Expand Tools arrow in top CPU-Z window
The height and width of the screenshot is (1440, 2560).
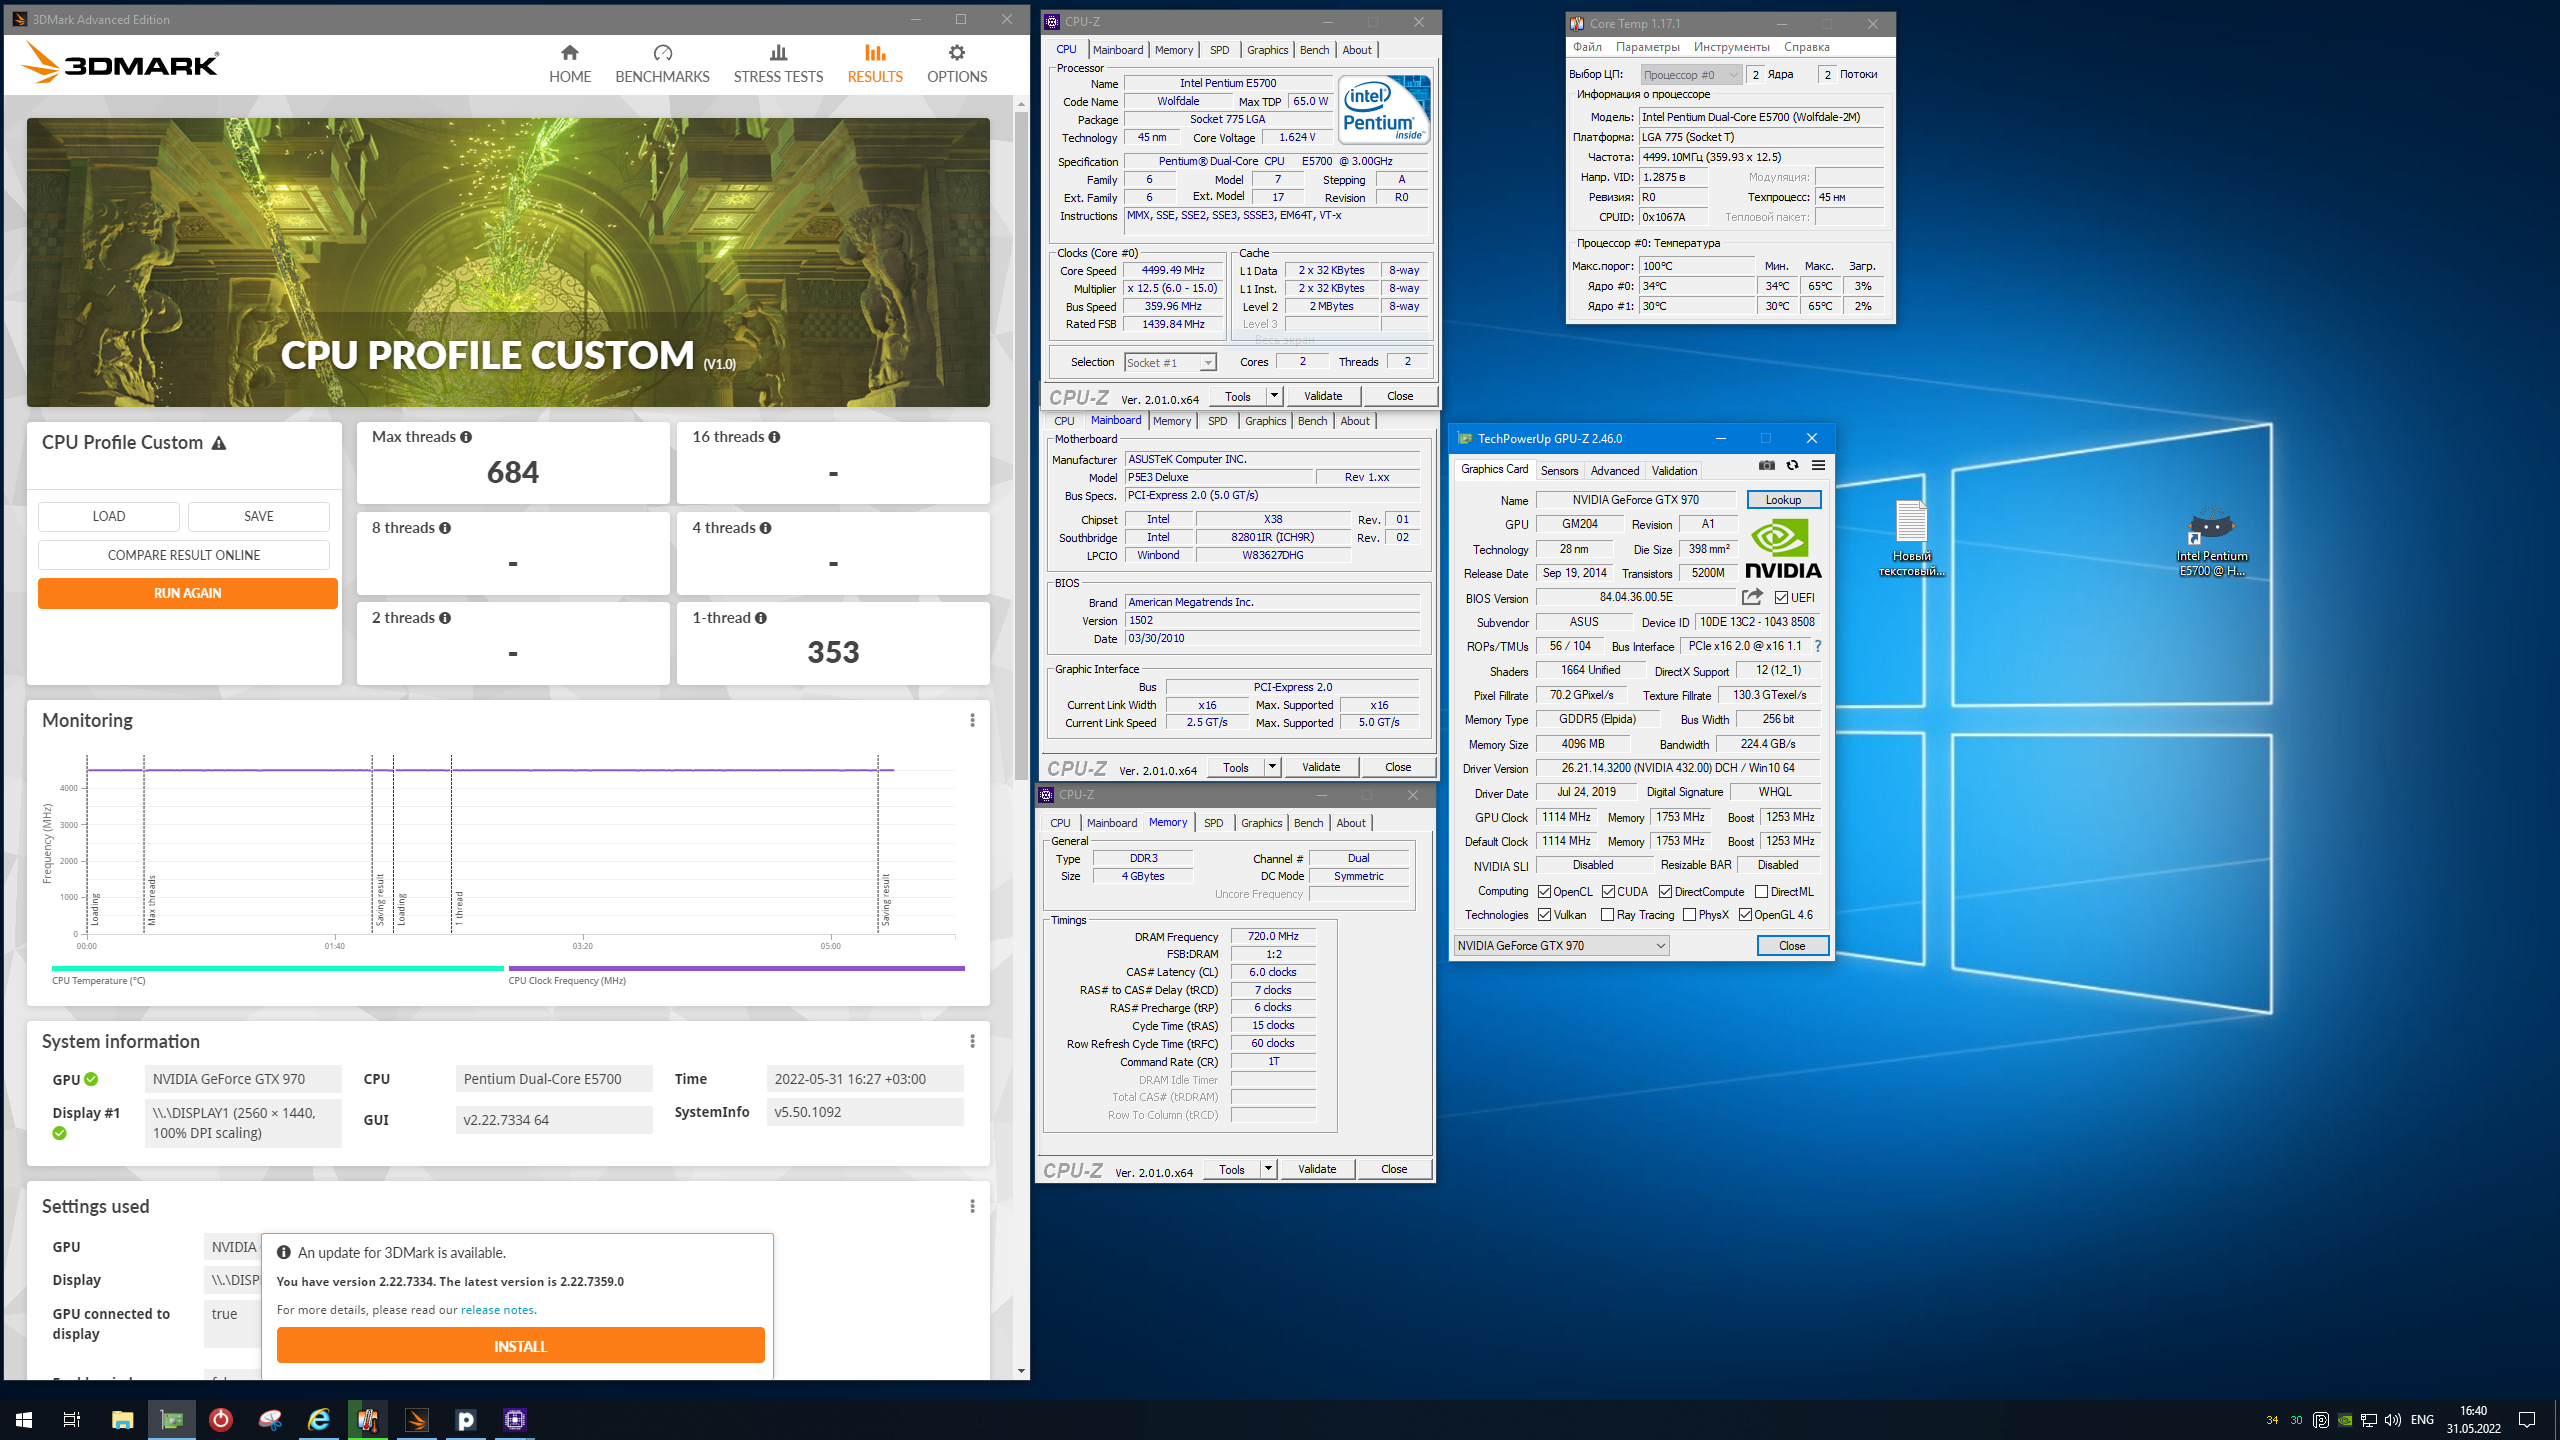tap(1274, 396)
